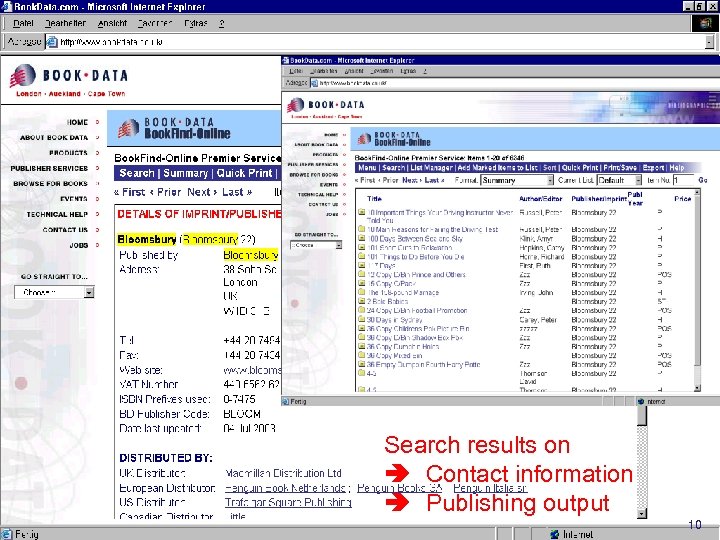Click 'Author/Editor' column header in results list
The height and width of the screenshot is (540, 720).
(540, 199)
